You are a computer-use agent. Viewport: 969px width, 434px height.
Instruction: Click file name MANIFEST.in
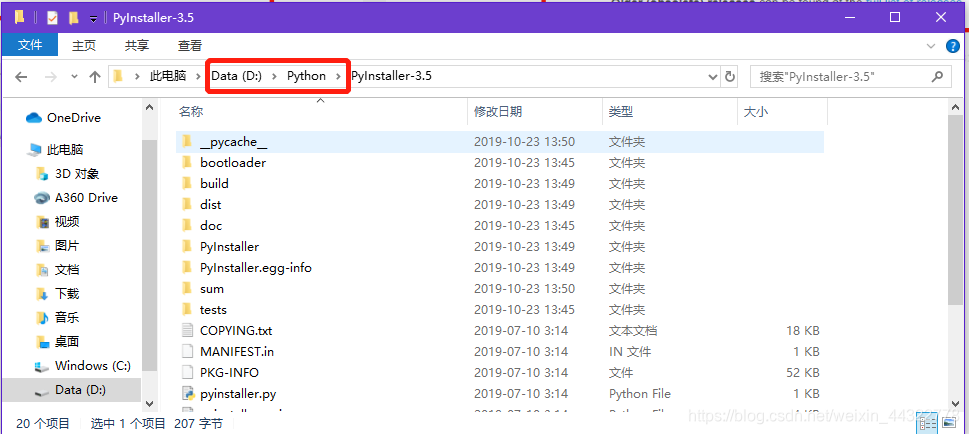(x=237, y=352)
